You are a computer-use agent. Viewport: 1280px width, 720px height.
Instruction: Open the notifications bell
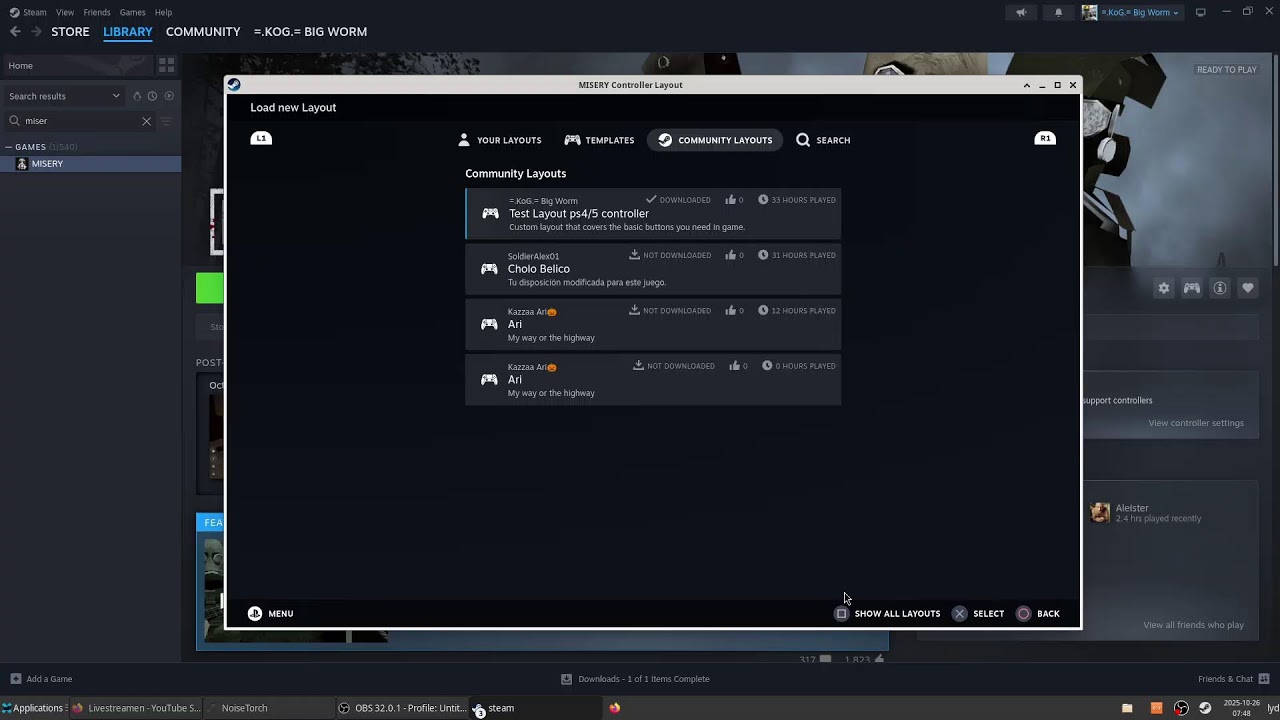(x=1058, y=12)
